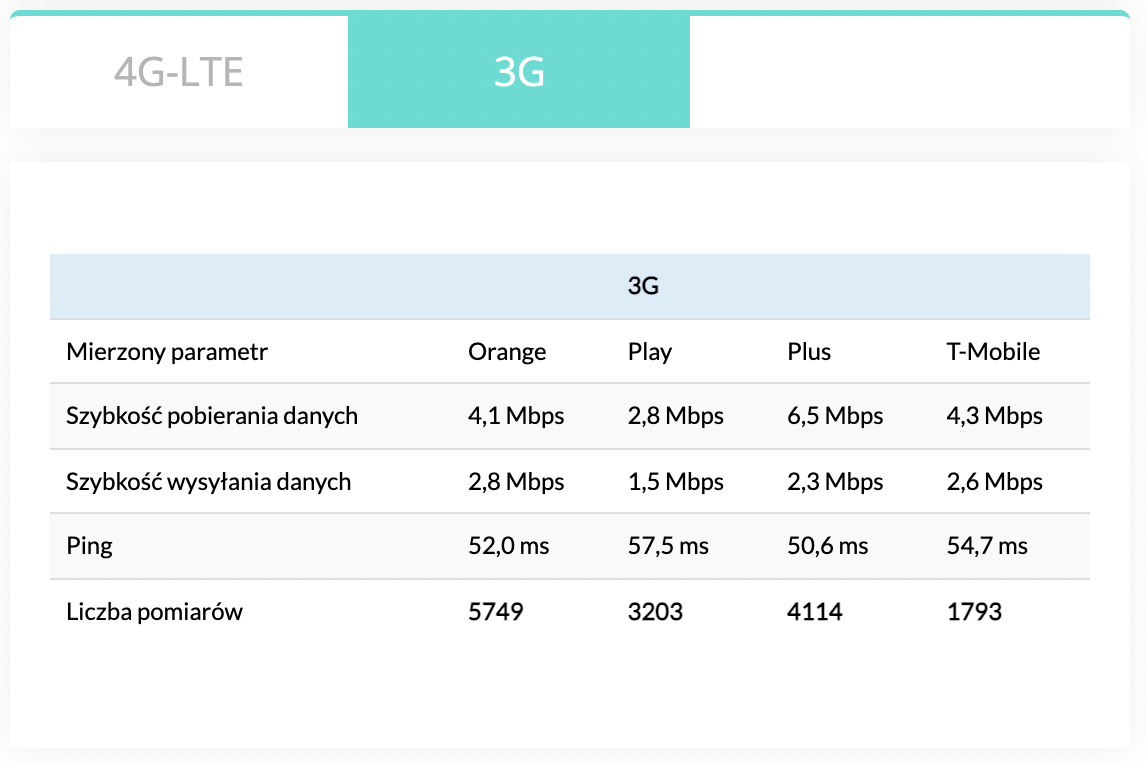Screen dimensions: 1146x762
Task: Select the Szybkość pobierania danych row label
Action: tap(212, 416)
